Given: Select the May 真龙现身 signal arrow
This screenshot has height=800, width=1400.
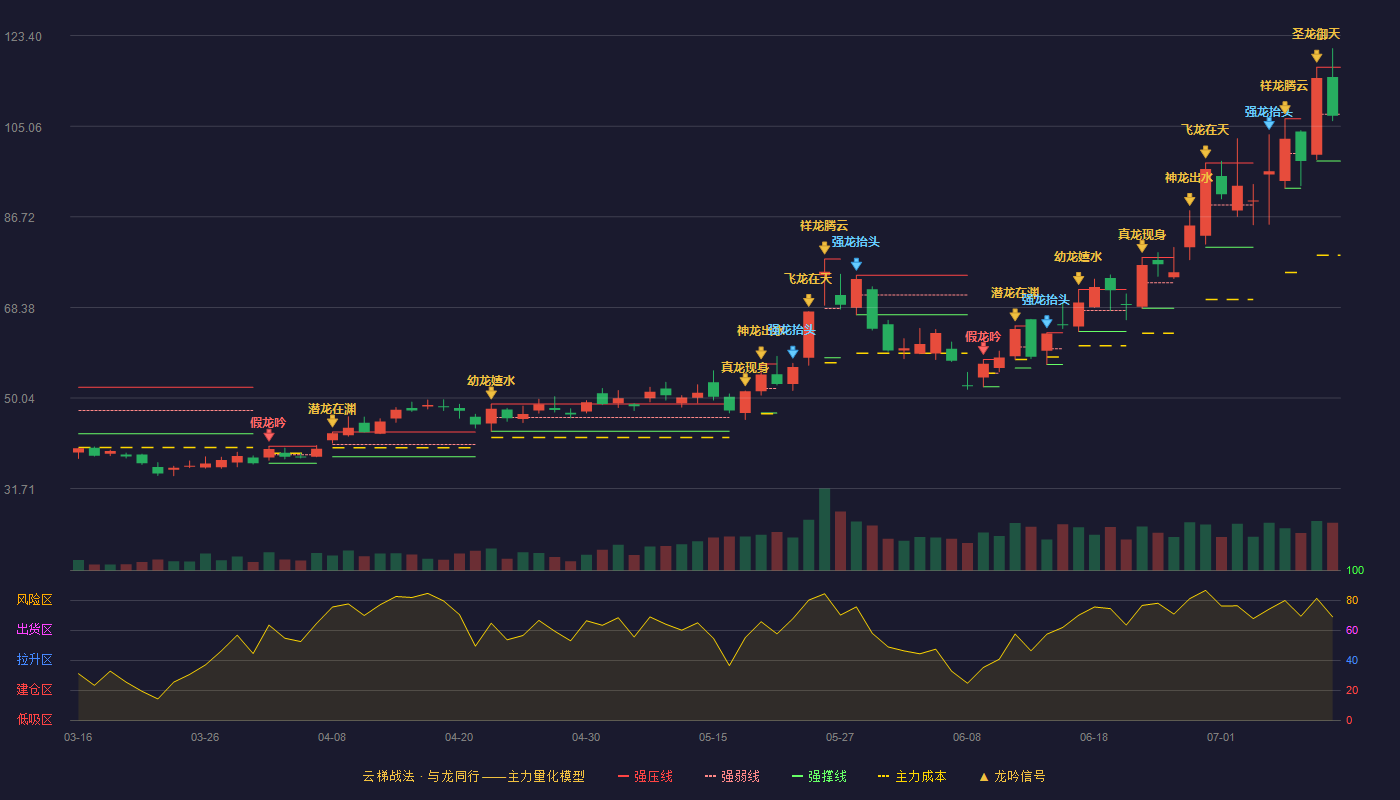Looking at the screenshot, I should [x=745, y=380].
